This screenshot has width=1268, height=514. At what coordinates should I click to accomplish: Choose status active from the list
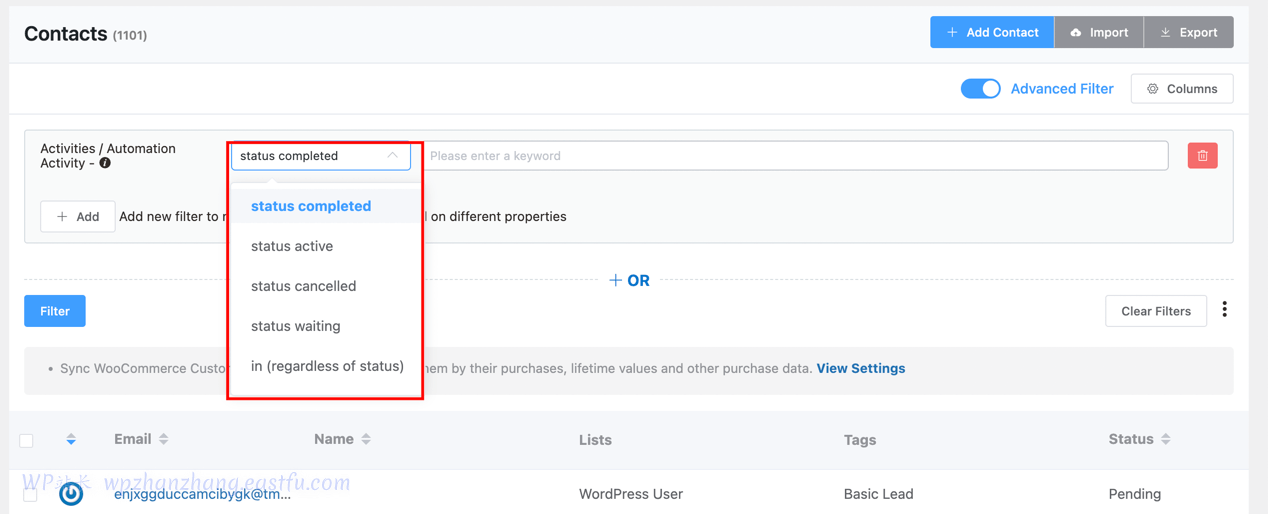point(292,246)
